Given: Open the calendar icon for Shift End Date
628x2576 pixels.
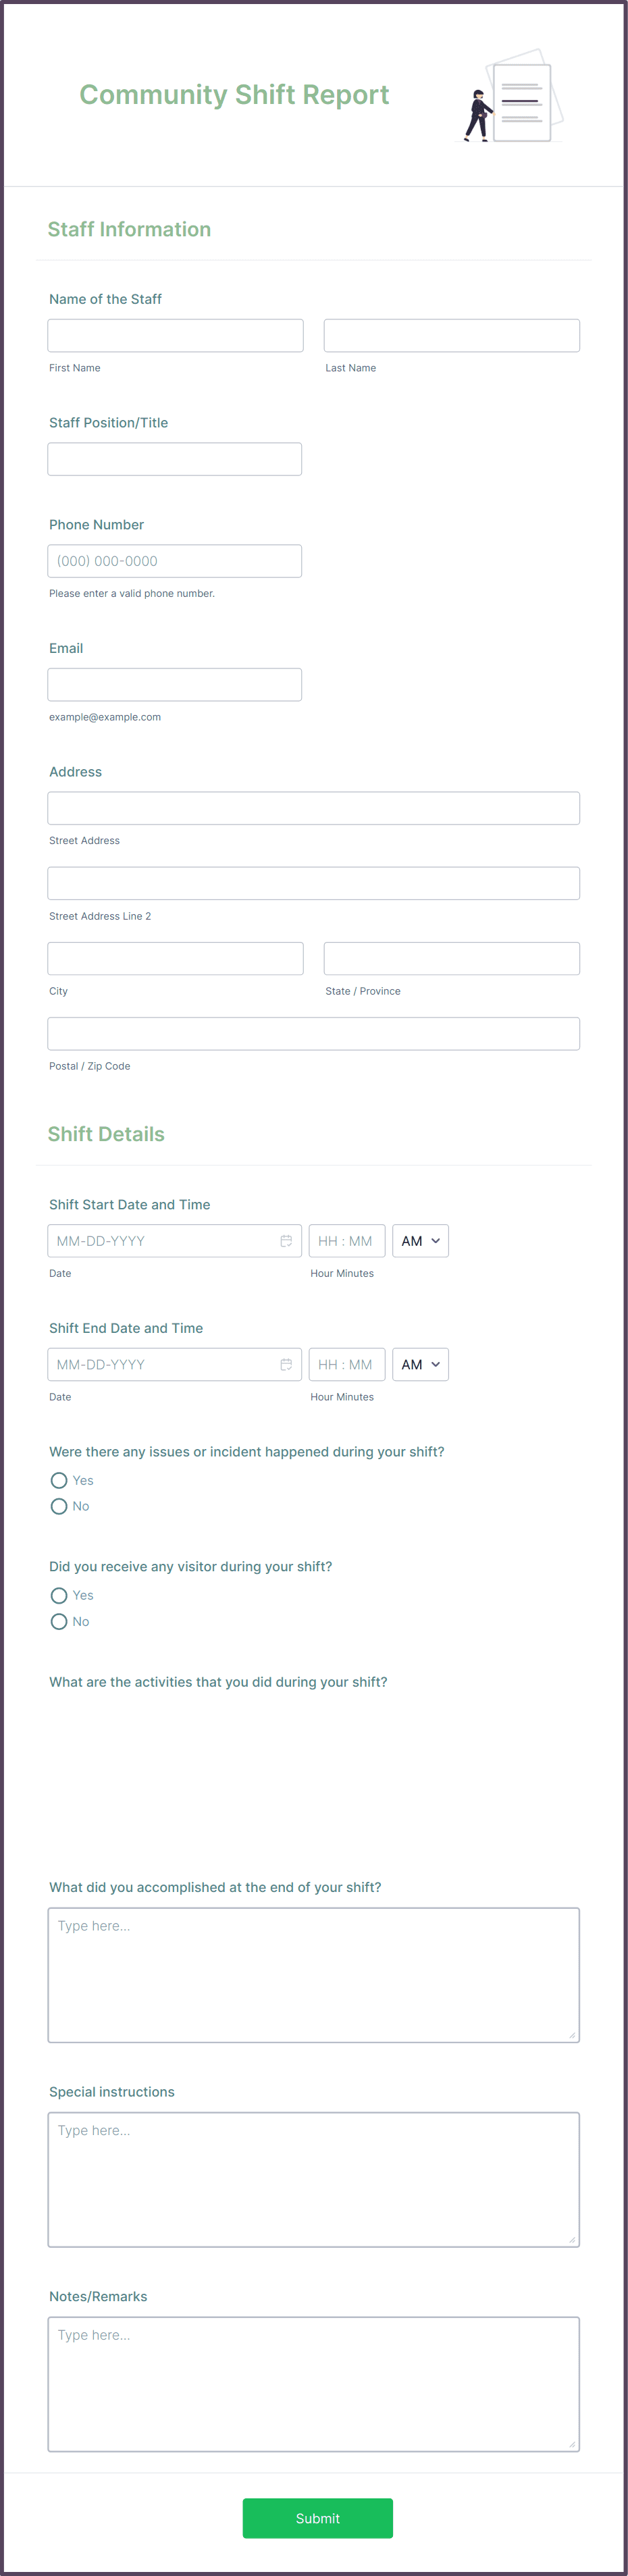Looking at the screenshot, I should (287, 1363).
